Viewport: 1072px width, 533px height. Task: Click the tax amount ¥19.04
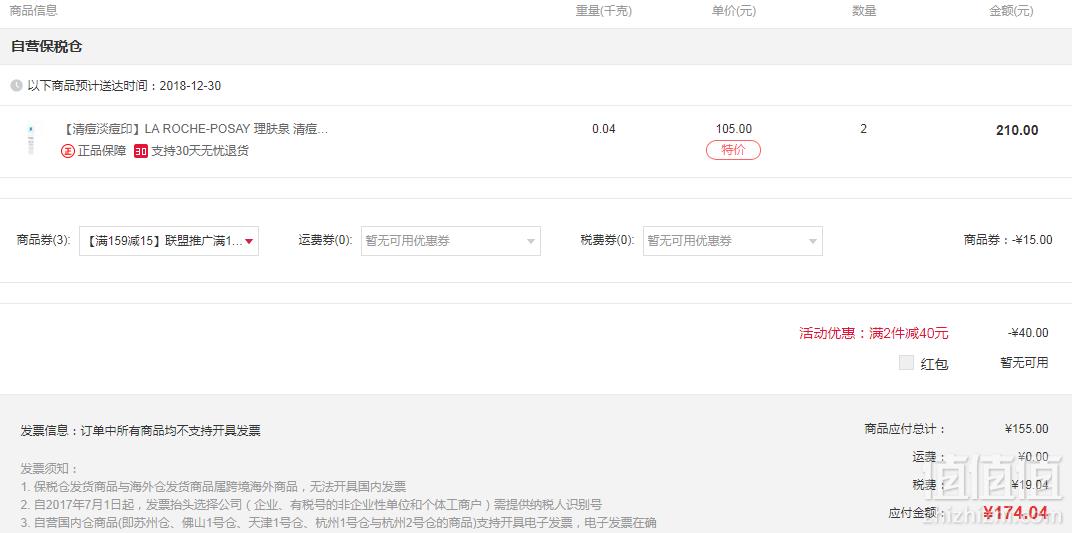click(1030, 484)
